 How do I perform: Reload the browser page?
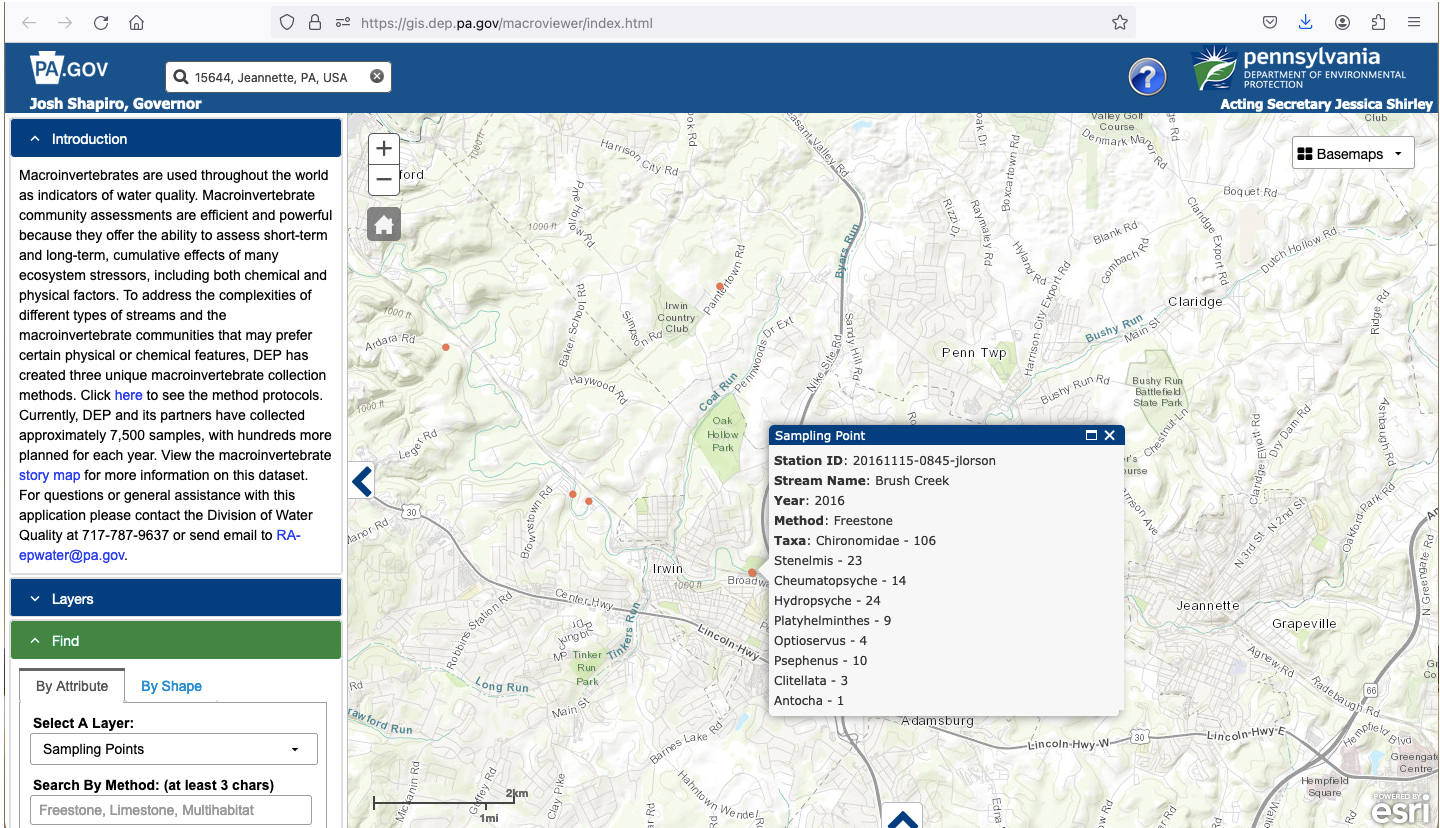pos(101,22)
